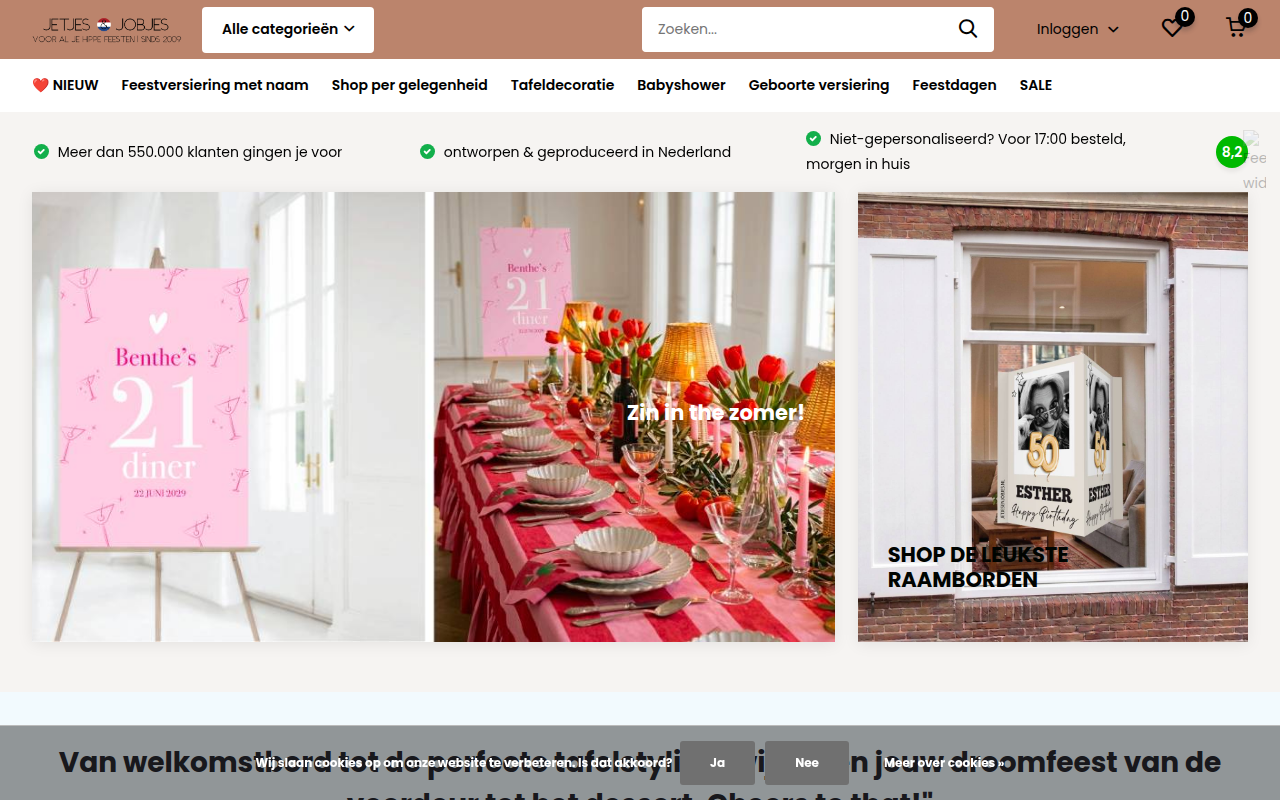Go to the NIEUW menu item
The image size is (1280, 800).
pyautogui.click(x=65, y=85)
